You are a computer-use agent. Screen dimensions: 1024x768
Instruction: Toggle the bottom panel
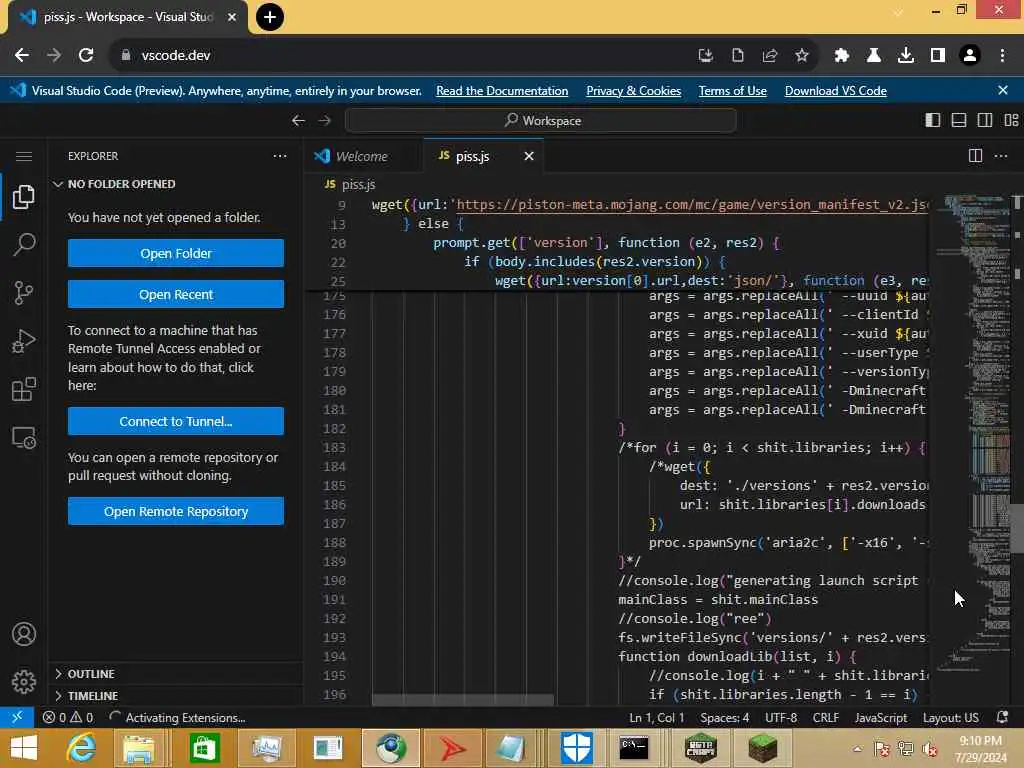tap(959, 120)
